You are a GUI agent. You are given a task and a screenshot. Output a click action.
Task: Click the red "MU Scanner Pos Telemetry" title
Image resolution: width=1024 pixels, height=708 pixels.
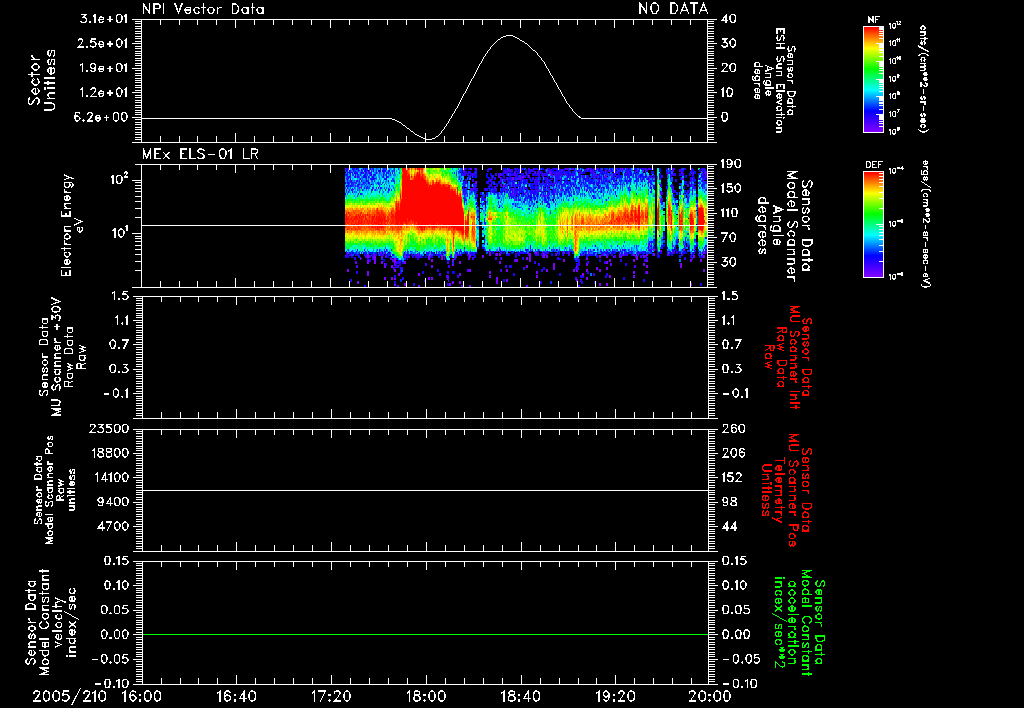point(787,490)
